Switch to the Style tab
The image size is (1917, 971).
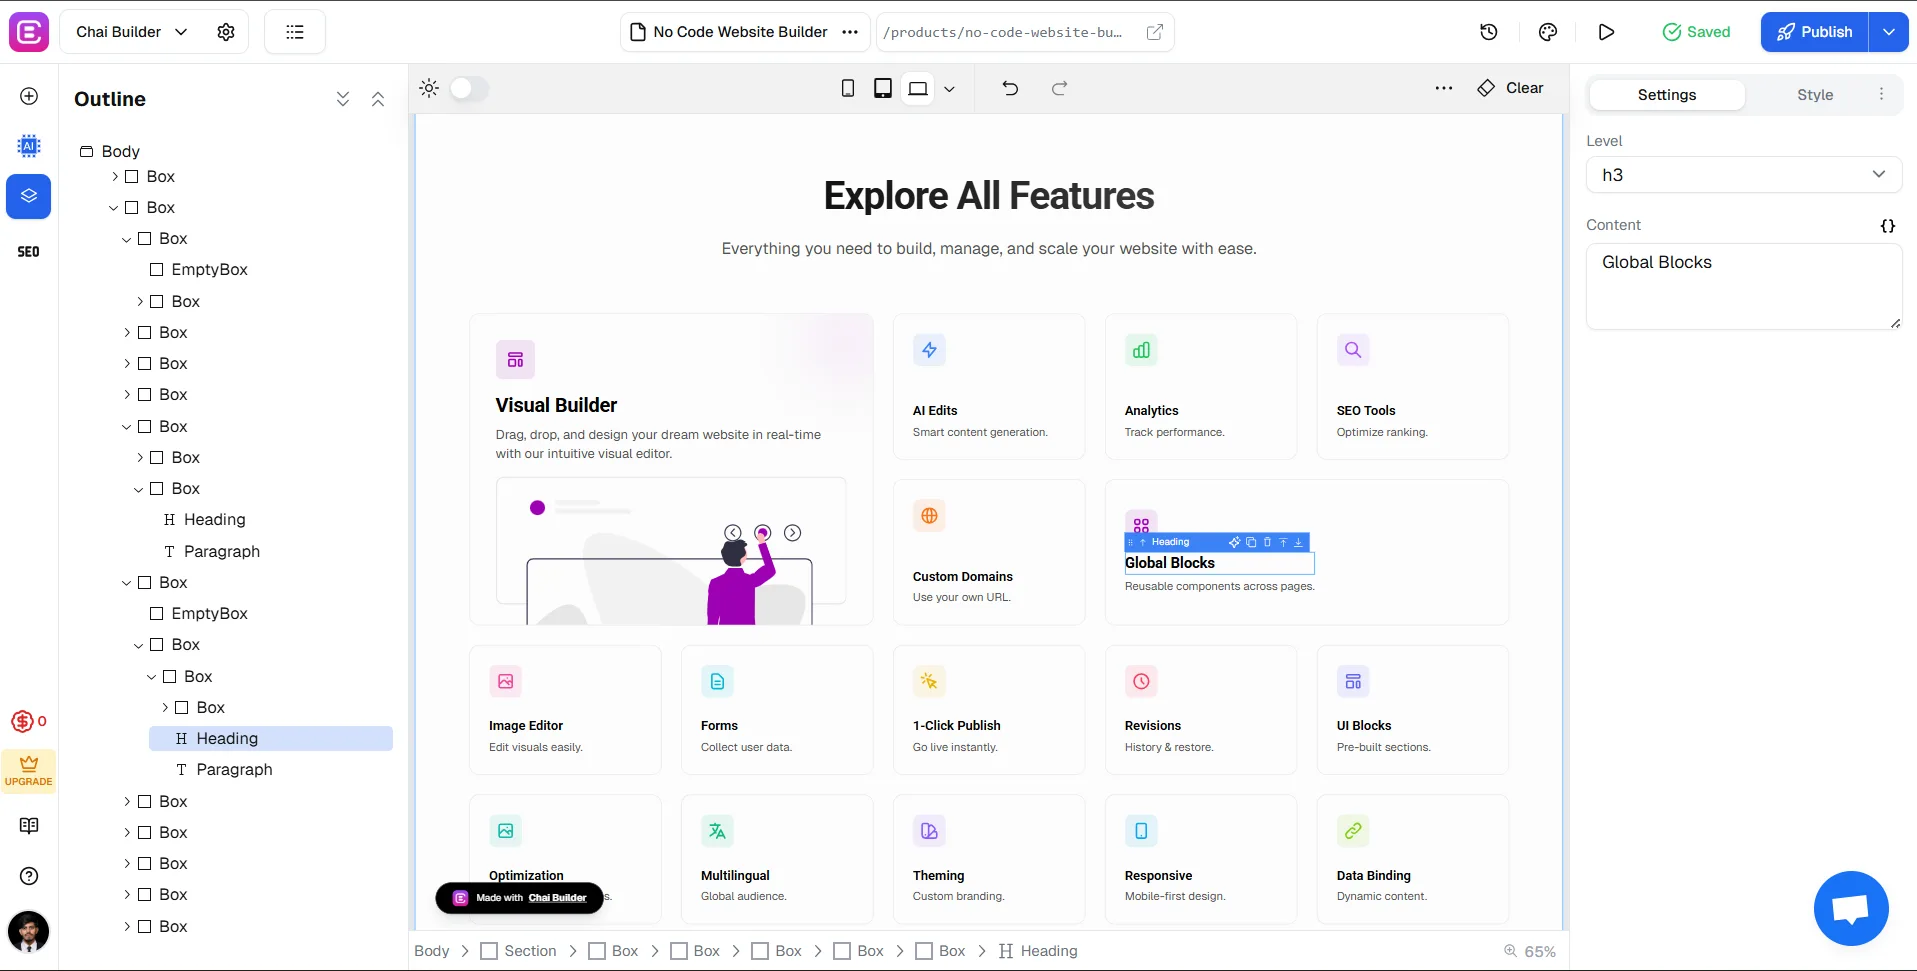coord(1814,95)
